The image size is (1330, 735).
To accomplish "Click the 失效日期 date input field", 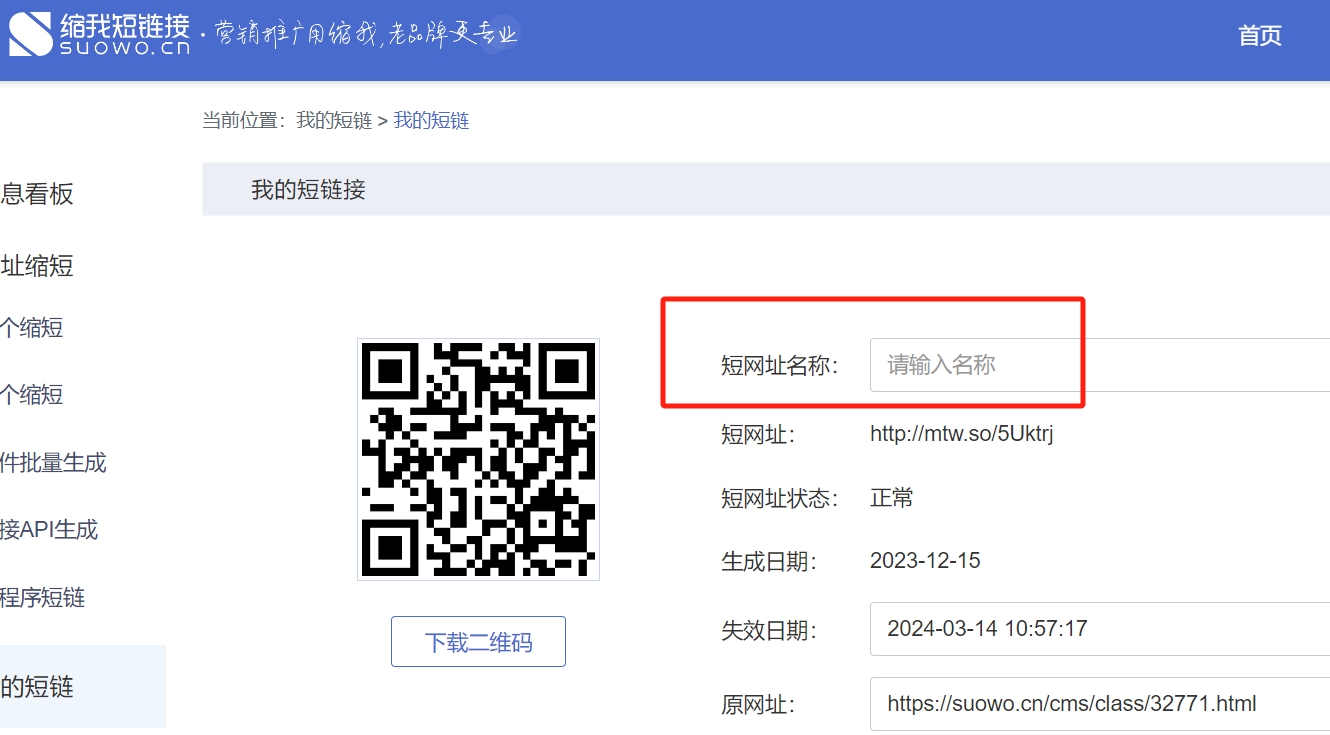I will pos(1099,629).
